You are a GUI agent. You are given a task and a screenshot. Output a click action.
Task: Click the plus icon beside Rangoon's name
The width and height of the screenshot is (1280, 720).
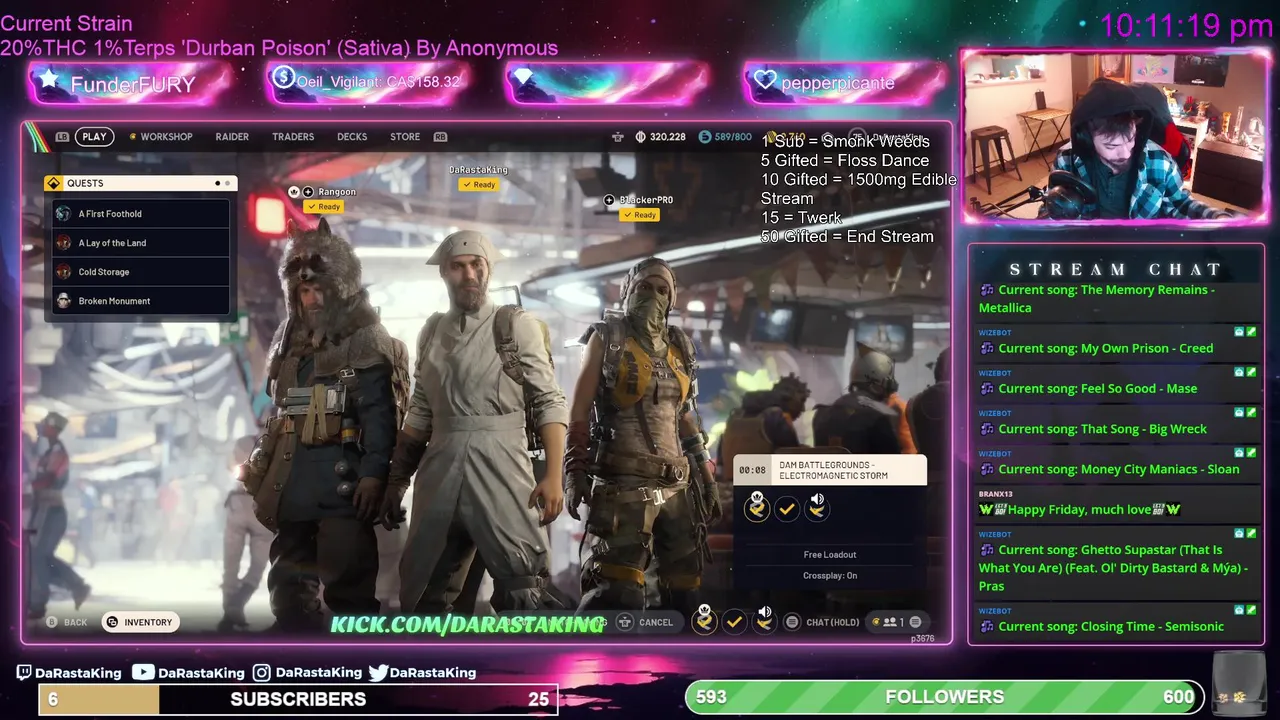click(308, 192)
